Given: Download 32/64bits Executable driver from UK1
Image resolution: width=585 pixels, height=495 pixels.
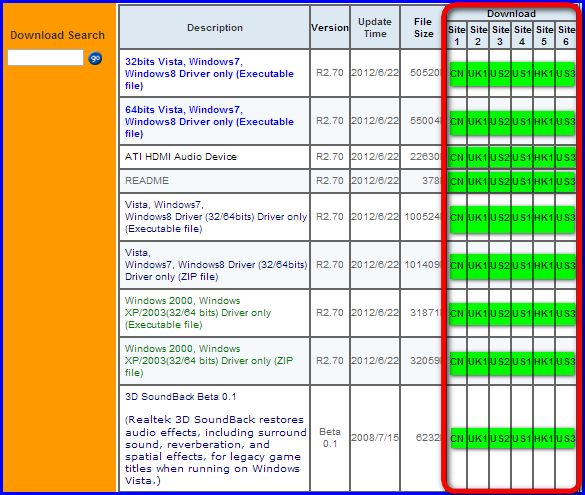Looking at the screenshot, I should (478, 217).
